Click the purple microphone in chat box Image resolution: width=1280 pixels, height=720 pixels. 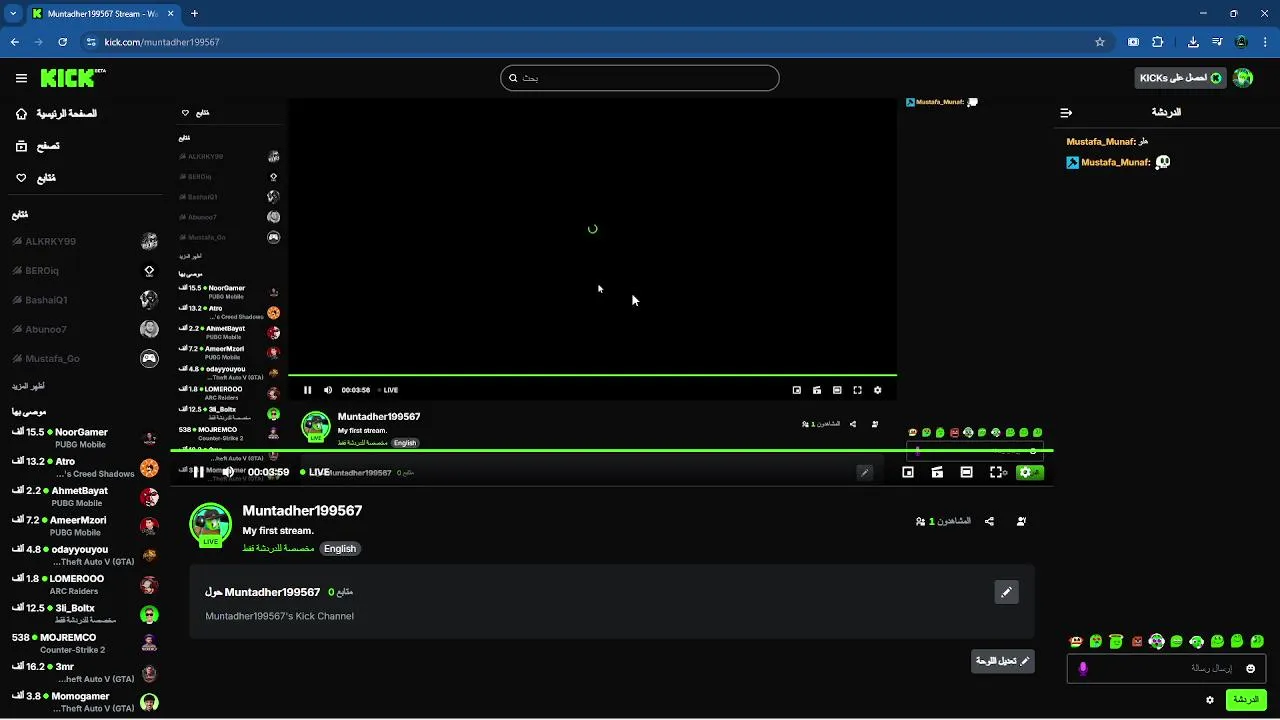(x=1082, y=668)
